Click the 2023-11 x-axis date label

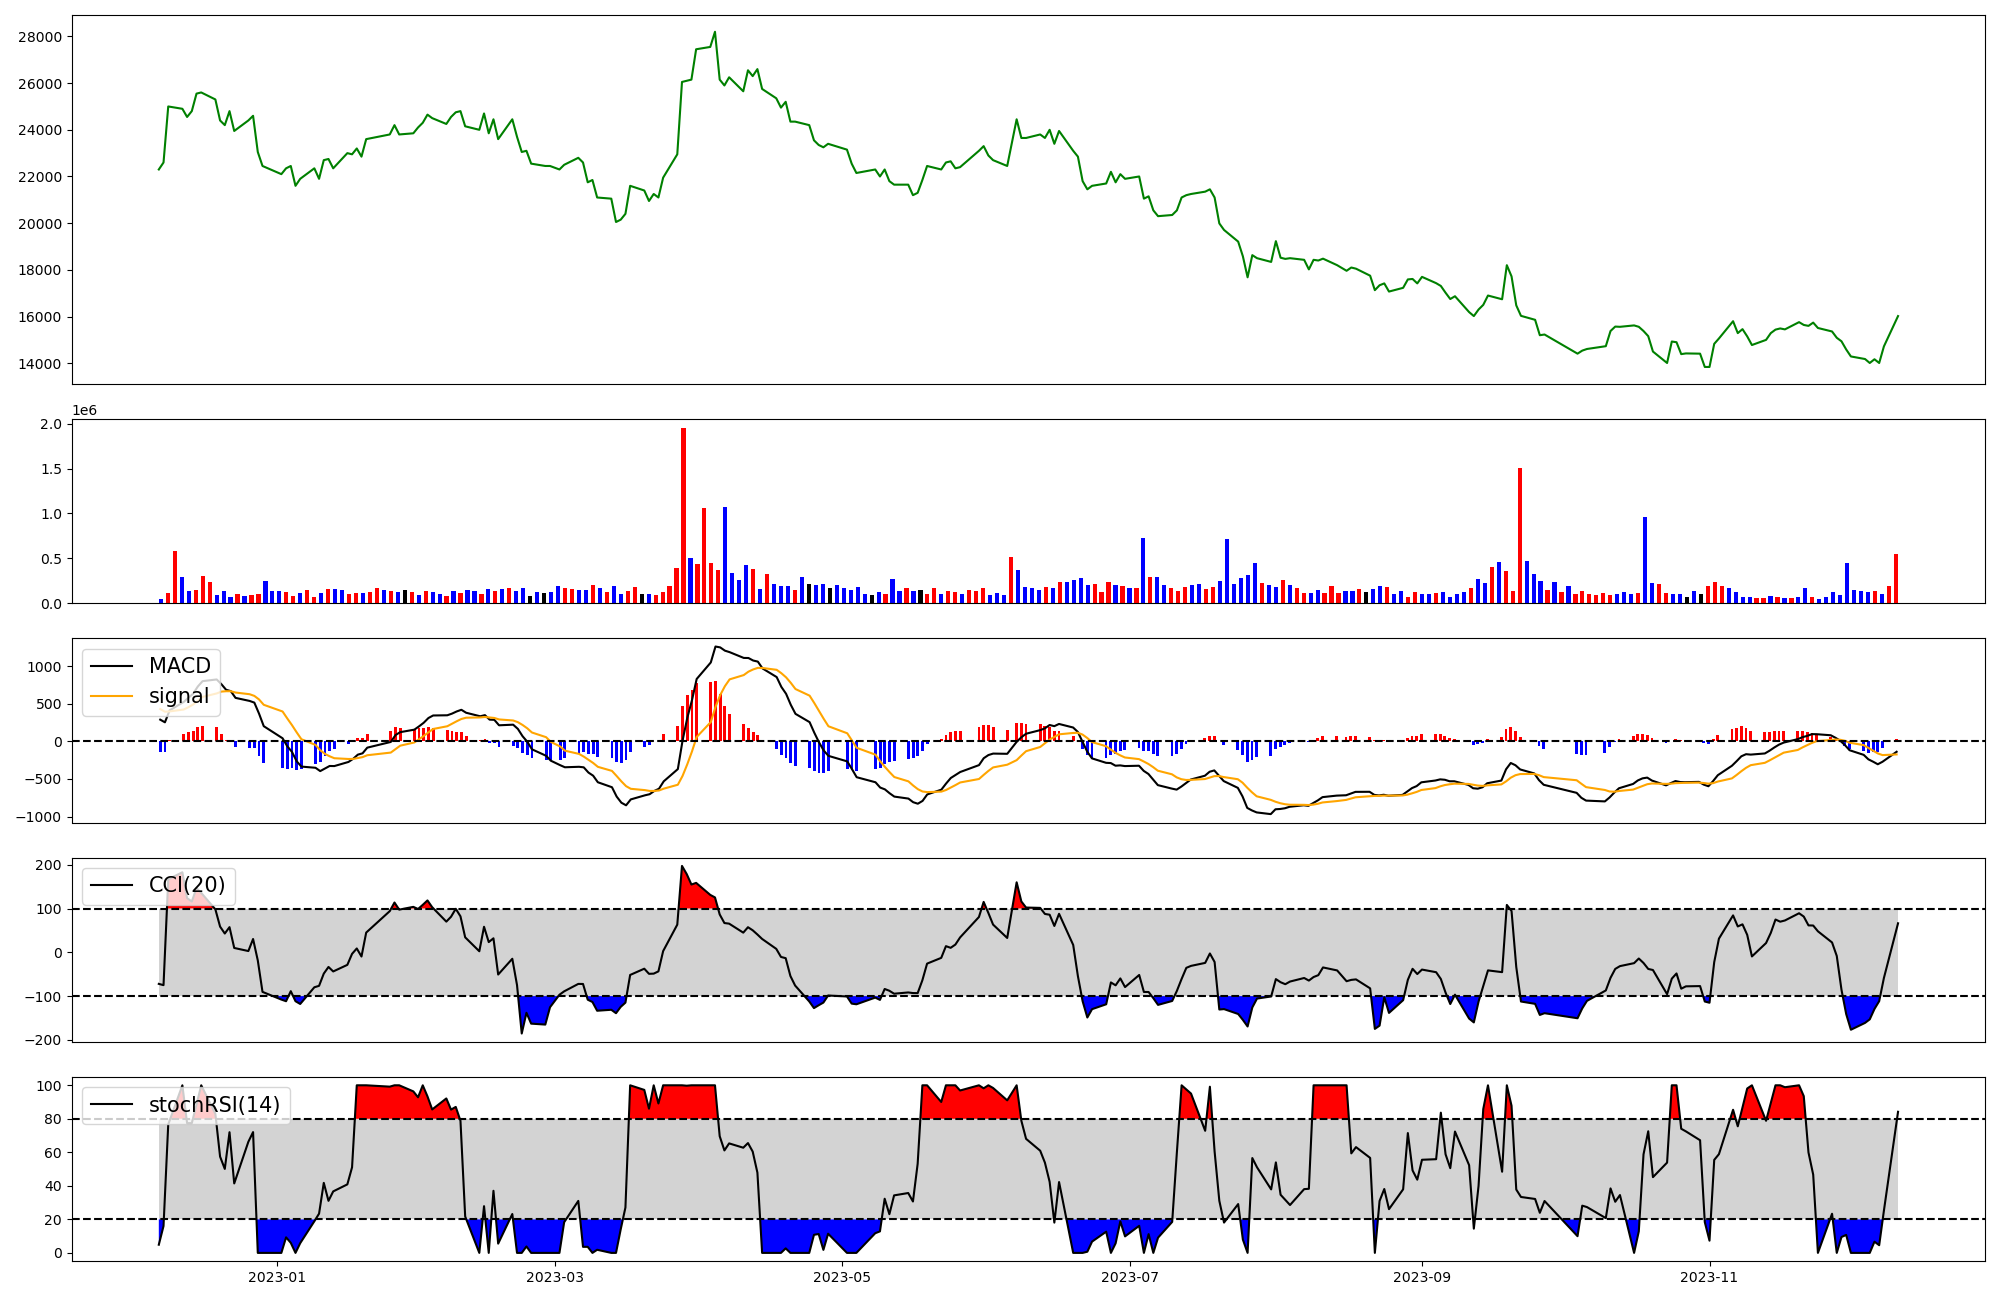tap(1710, 1277)
